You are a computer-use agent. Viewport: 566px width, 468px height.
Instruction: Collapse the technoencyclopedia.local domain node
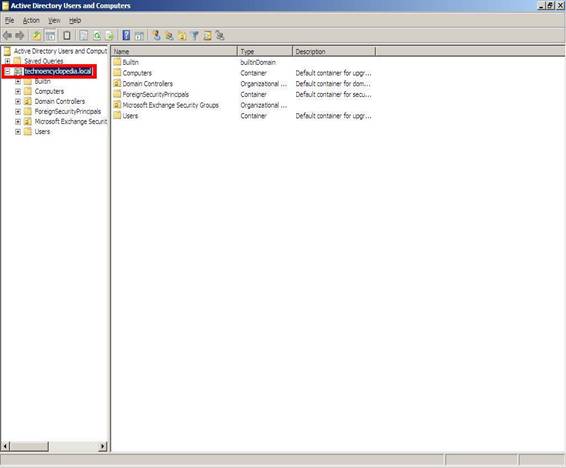point(8,71)
